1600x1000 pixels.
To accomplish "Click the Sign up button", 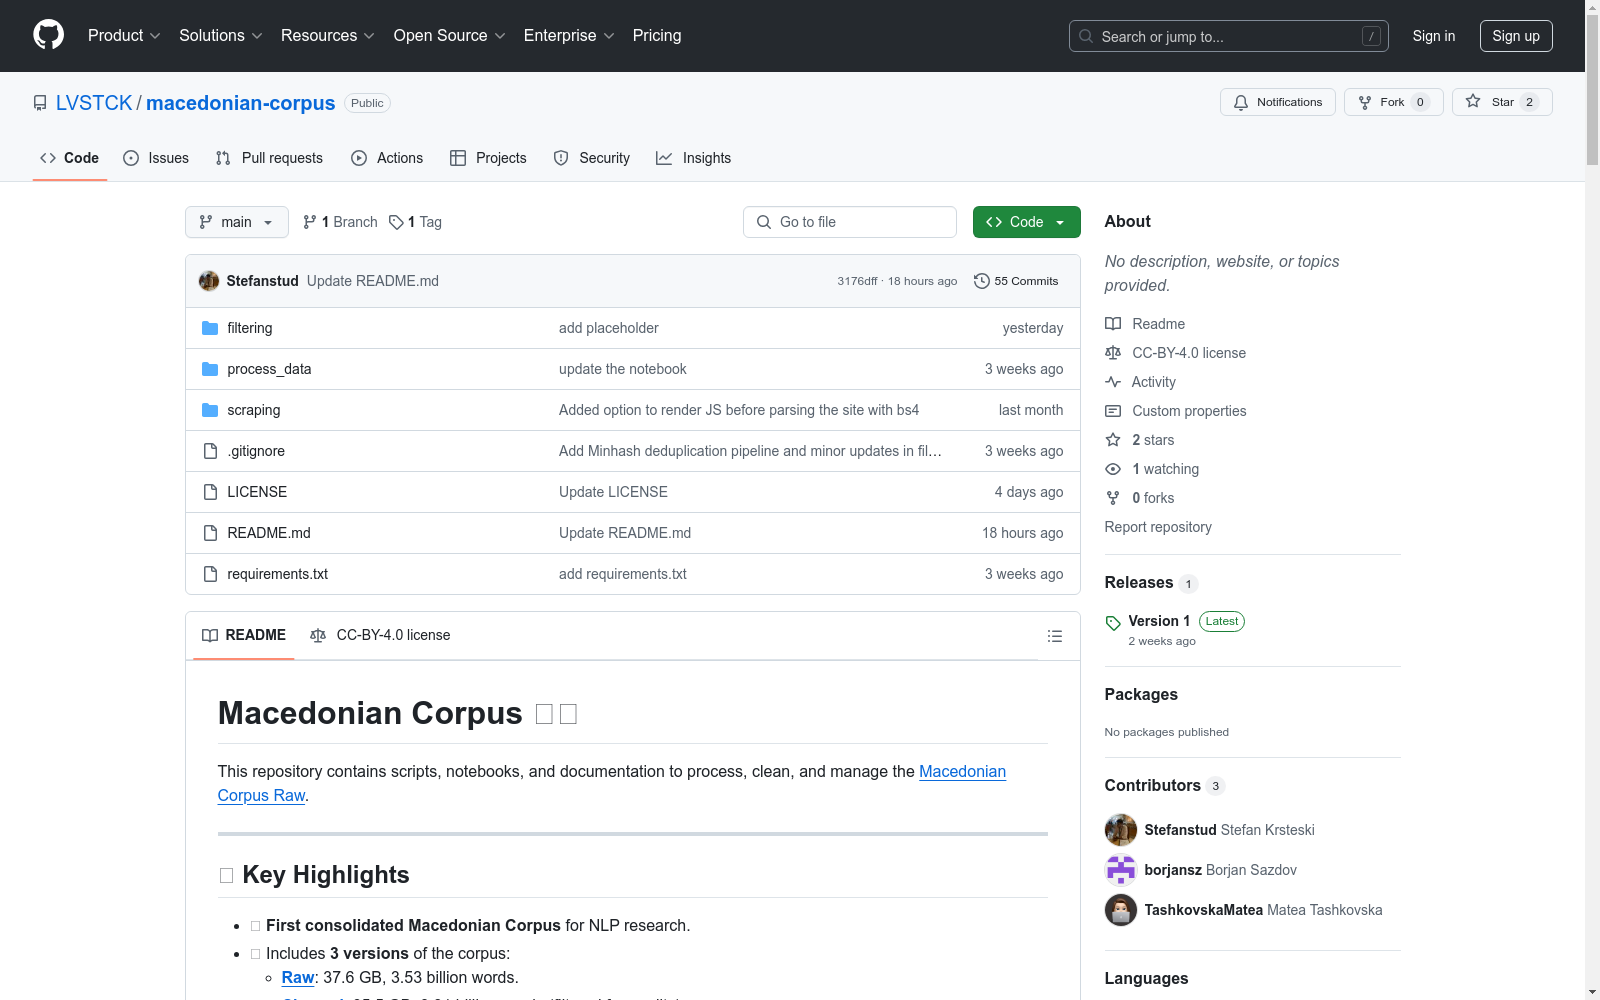I will [1516, 36].
